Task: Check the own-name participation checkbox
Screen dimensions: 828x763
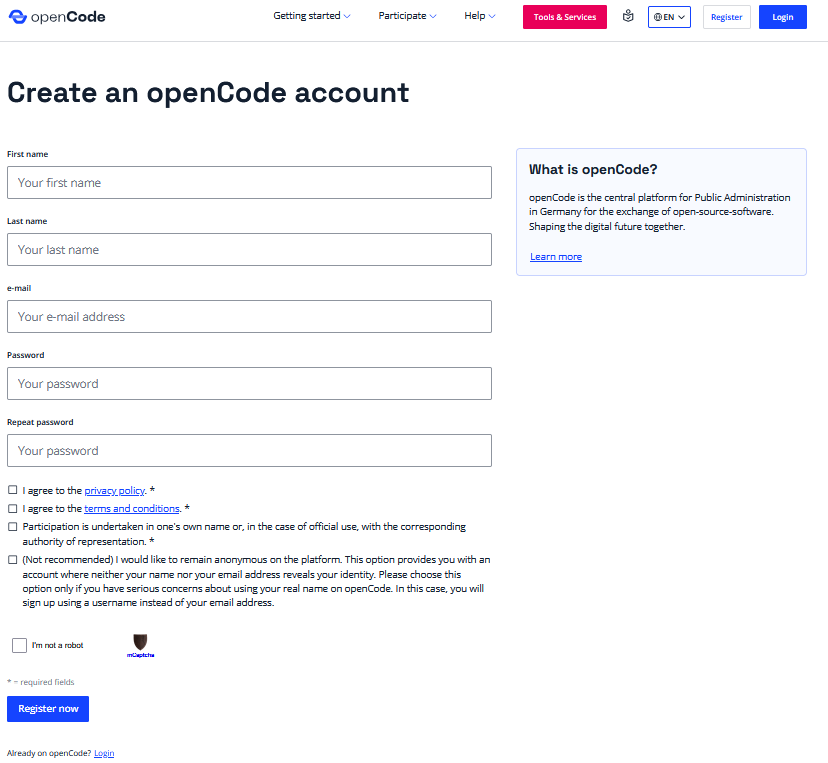Action: click(x=12, y=526)
